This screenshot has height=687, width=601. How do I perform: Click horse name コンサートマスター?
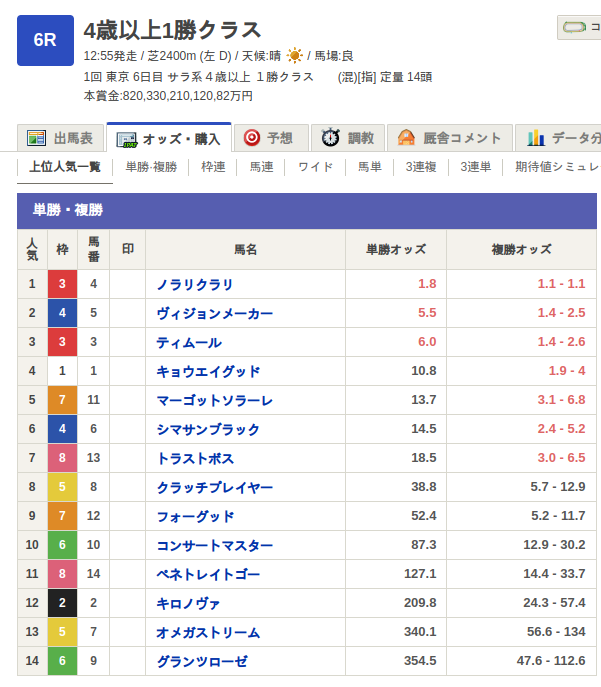click(214, 545)
